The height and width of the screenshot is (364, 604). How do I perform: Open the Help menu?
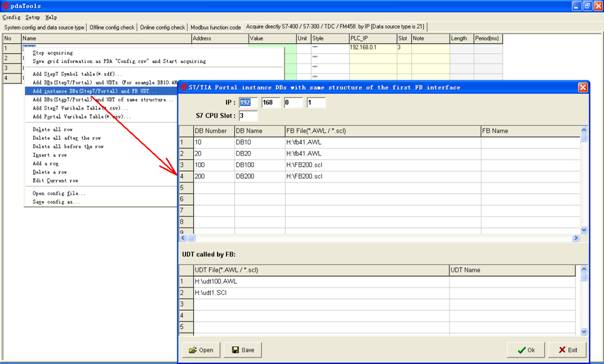point(51,17)
